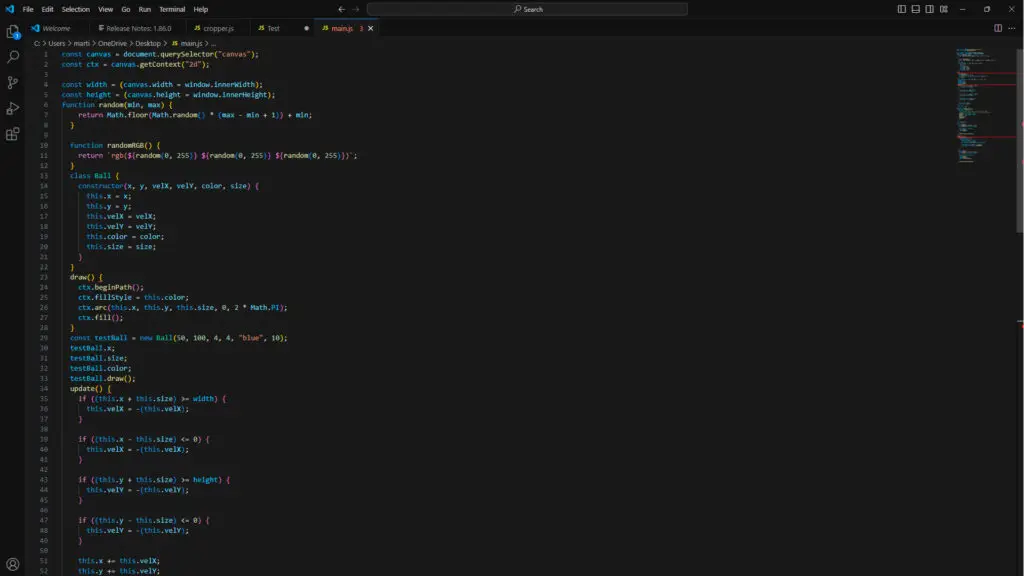Click unsaved dot on Test tab

(306, 28)
